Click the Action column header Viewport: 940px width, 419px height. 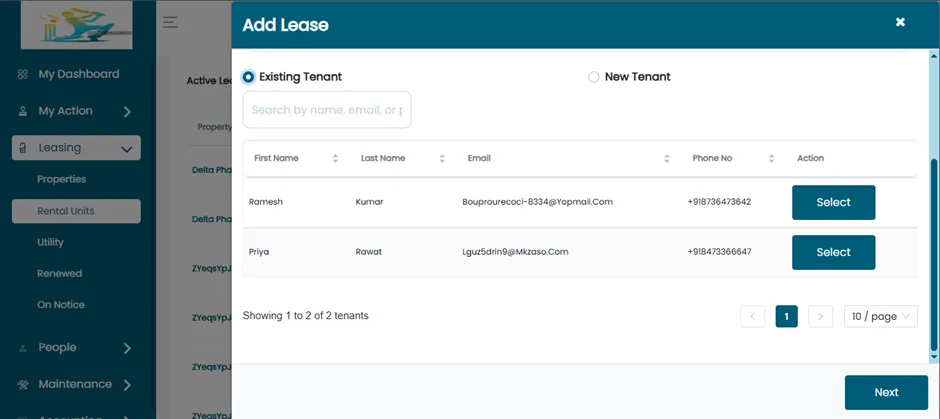[x=811, y=158]
